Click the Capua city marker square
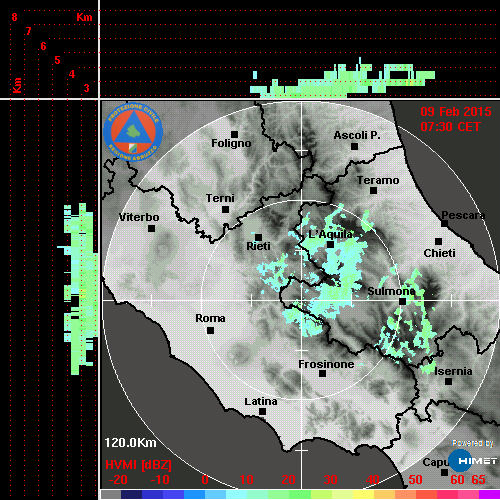 pyautogui.click(x=444, y=472)
